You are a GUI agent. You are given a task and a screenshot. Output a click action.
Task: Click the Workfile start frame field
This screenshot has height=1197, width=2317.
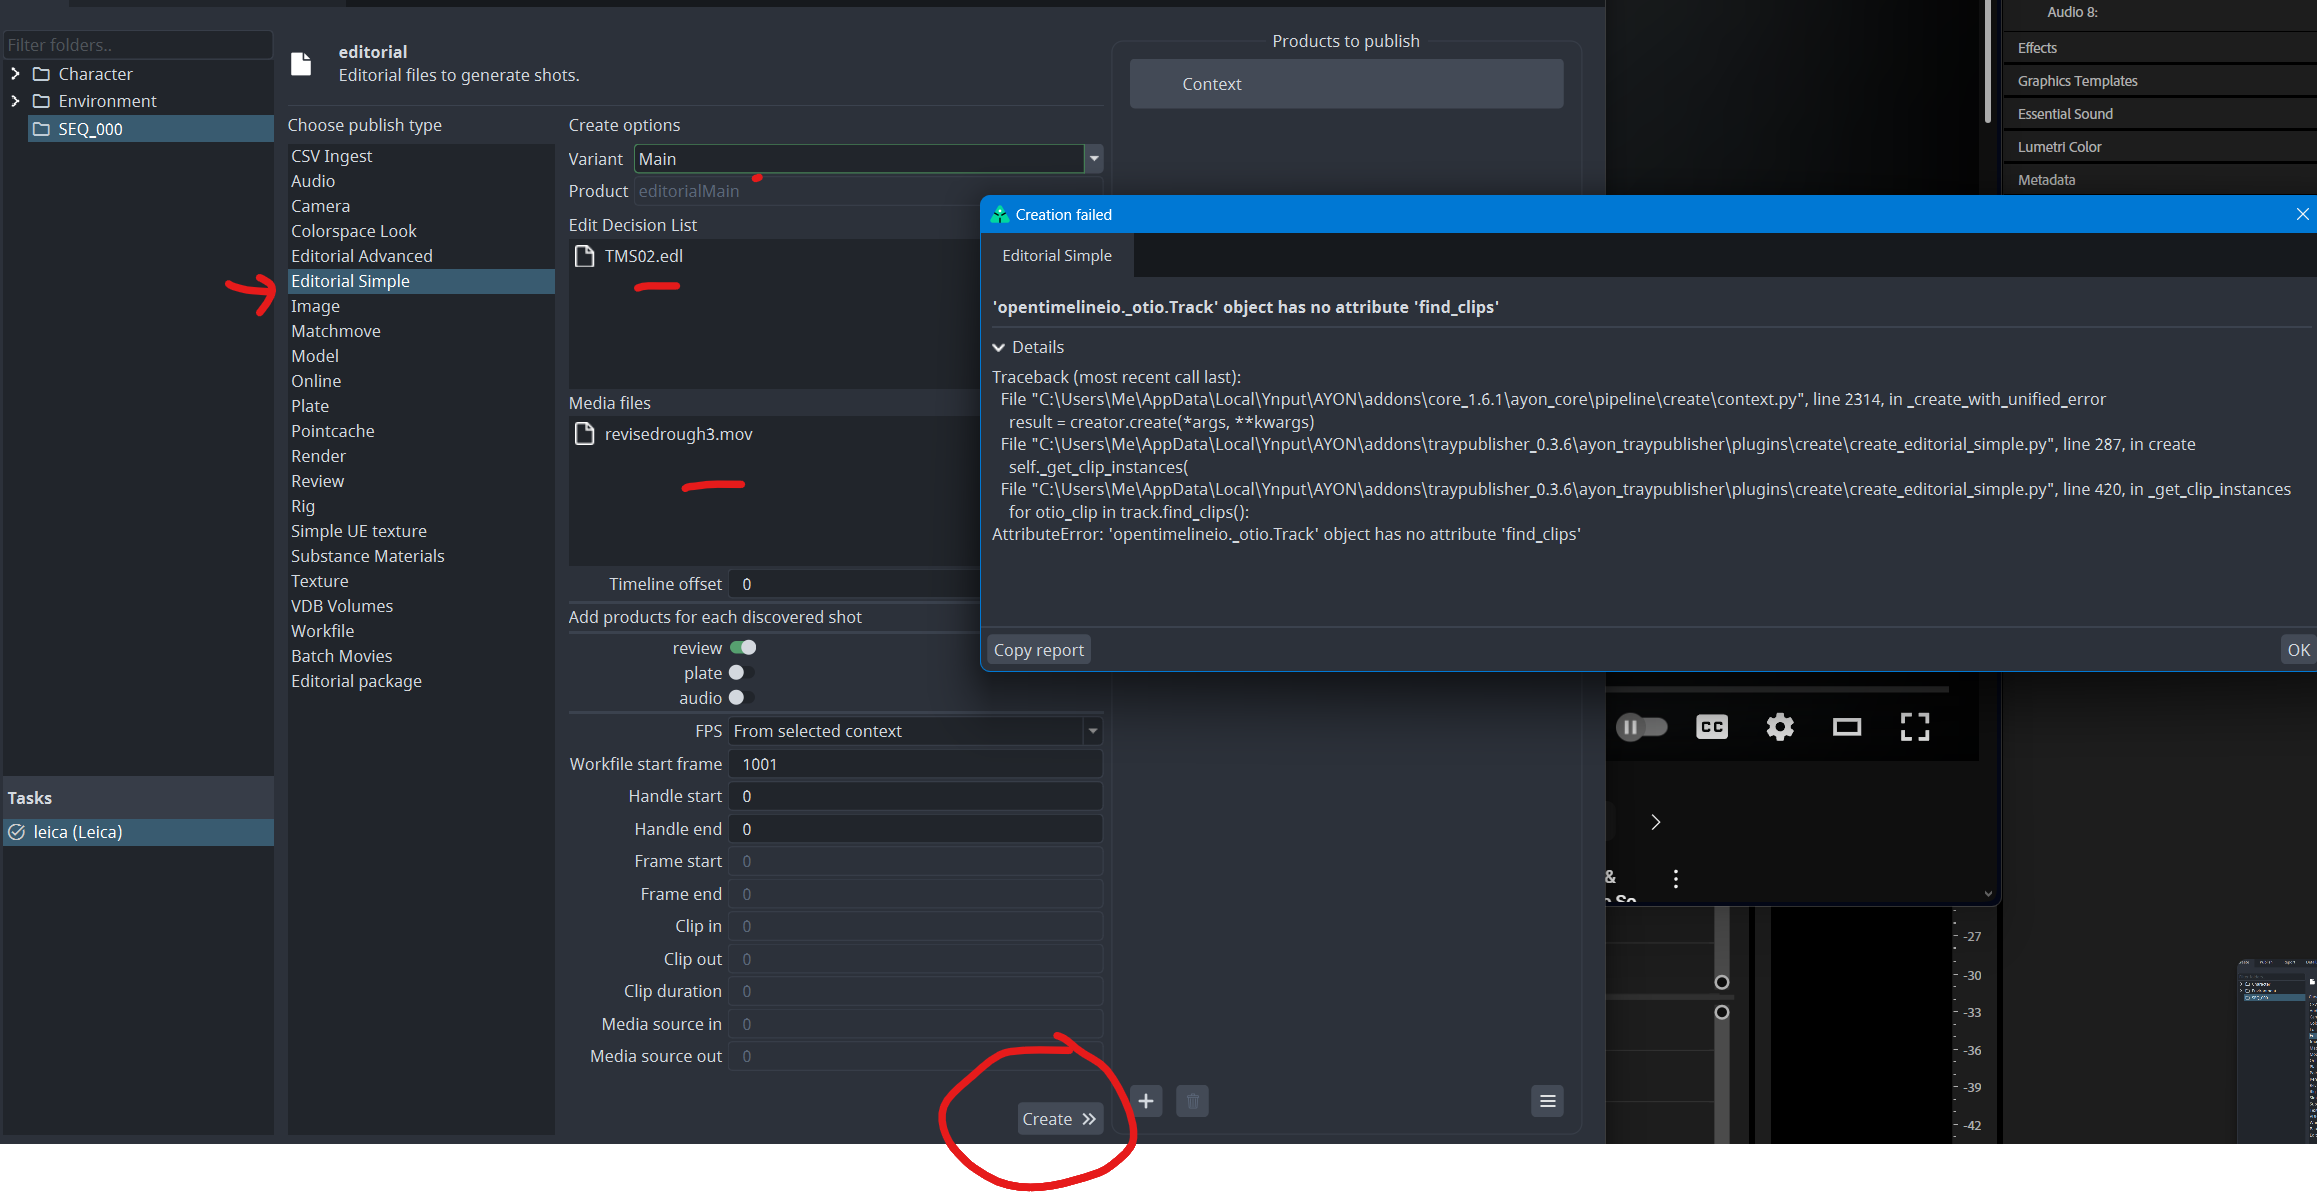[x=914, y=764]
